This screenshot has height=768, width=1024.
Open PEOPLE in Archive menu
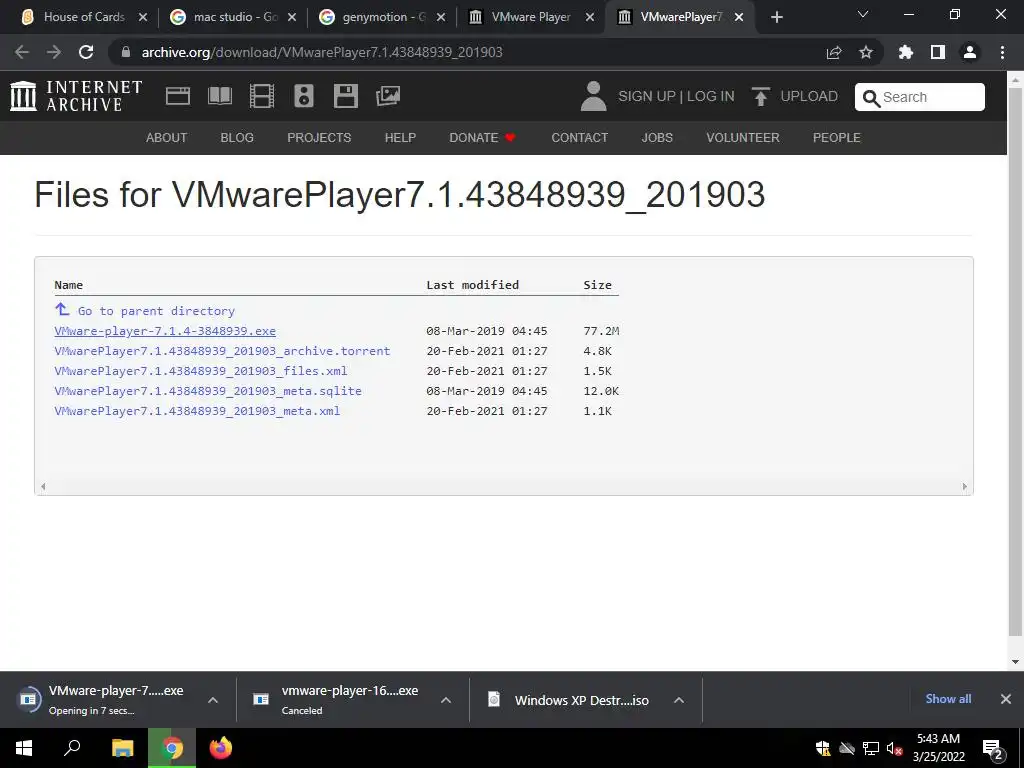click(x=837, y=138)
